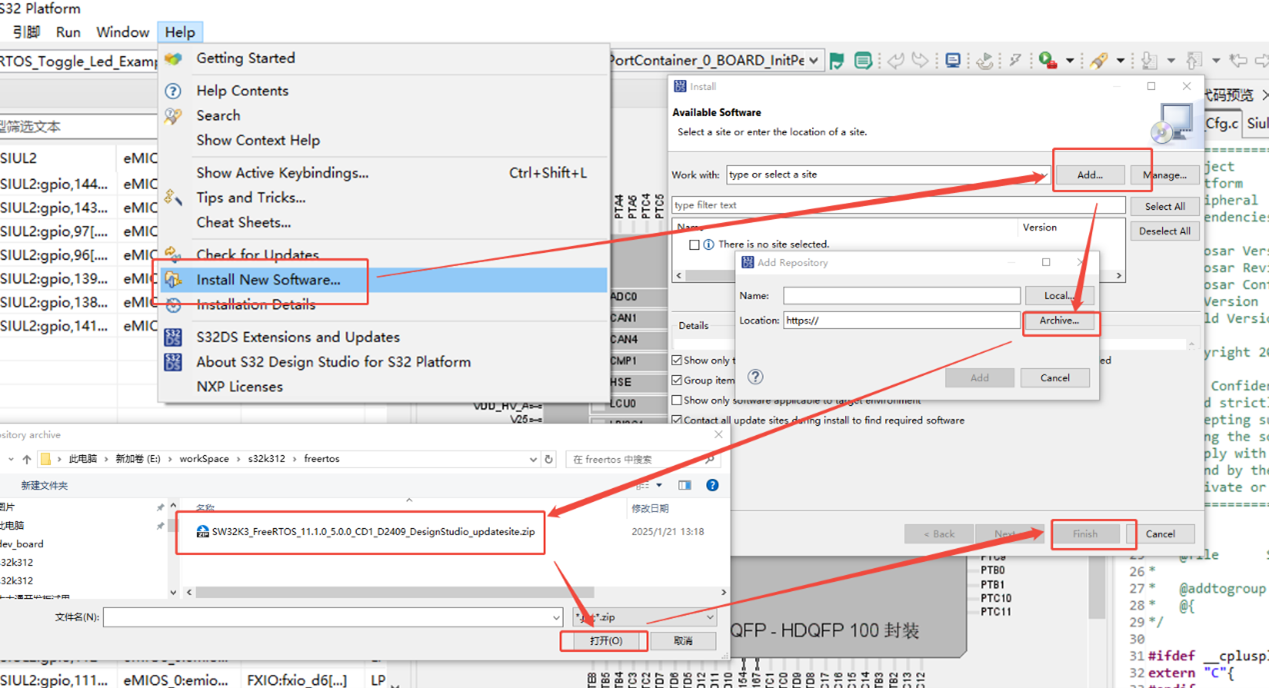1269x688 pixels.
Task: Click the debug run icon in toolbar
Action: pyautogui.click(x=1048, y=61)
